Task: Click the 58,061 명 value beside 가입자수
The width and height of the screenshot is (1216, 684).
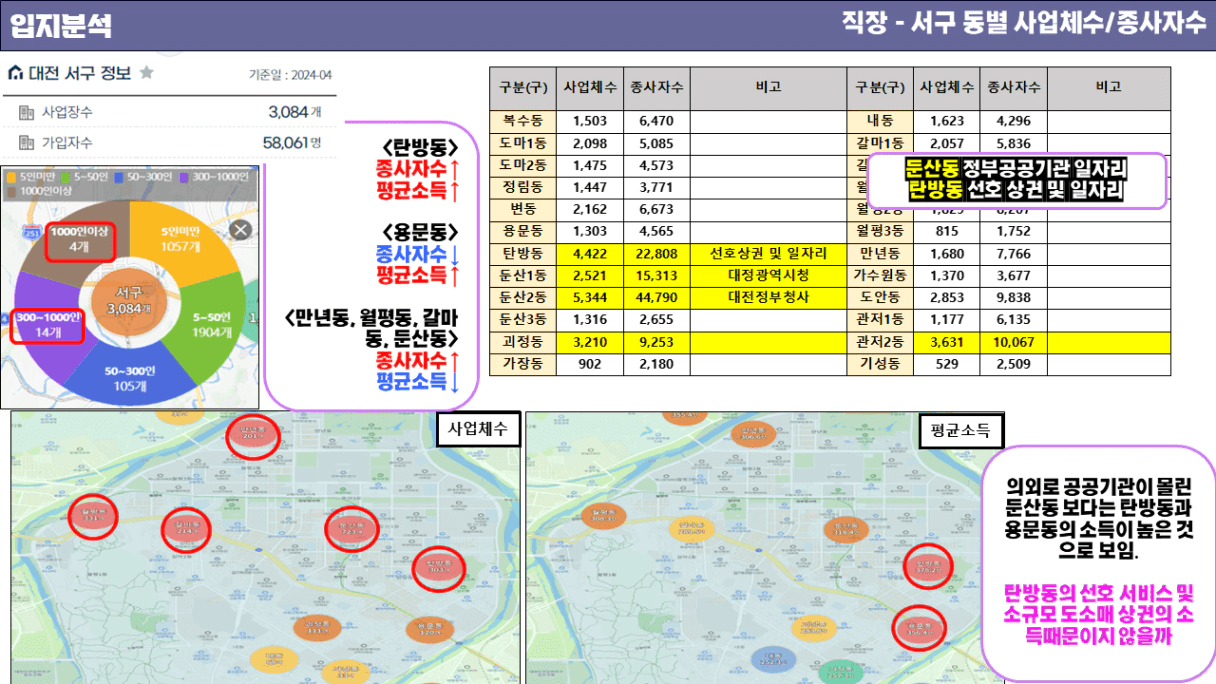Action: click(292, 143)
